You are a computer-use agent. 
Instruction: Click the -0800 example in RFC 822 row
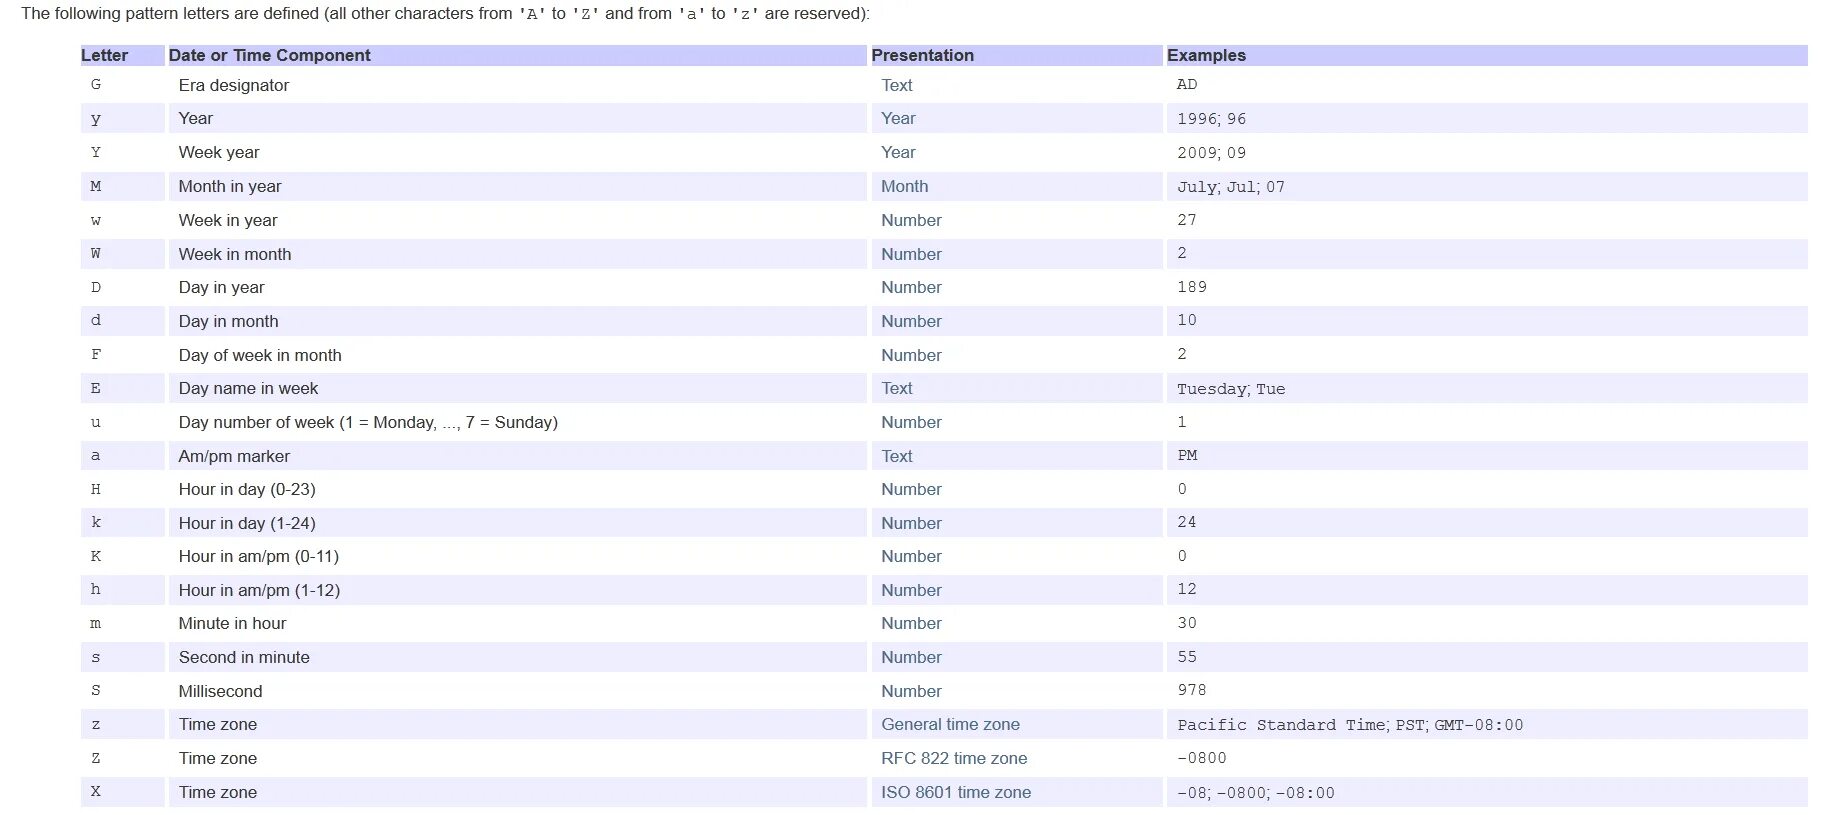point(1201,758)
